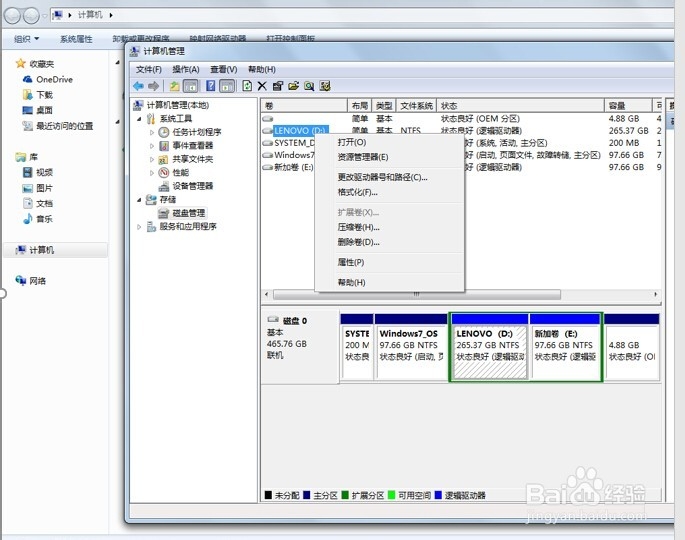The height and width of the screenshot is (540, 685).
Task: Click the scrollbar right arrow in volume list
Action: (656, 294)
